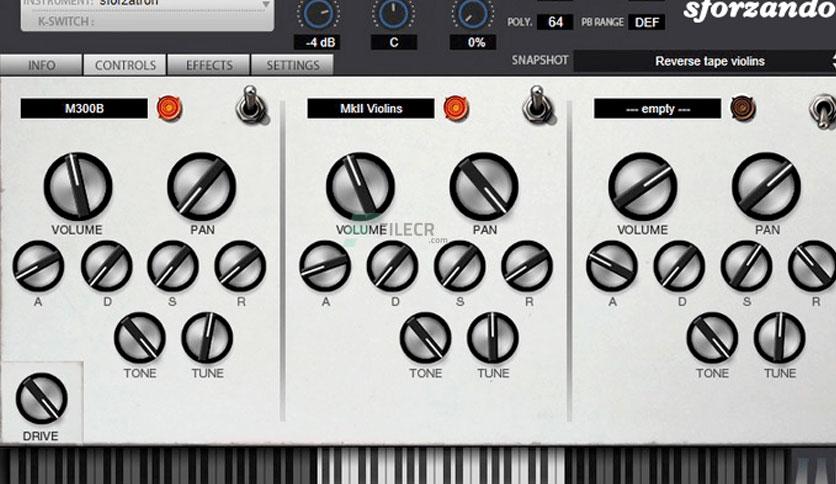This screenshot has width=836, height=484.
Task: Click the master volume knob above -4 dB
Action: [318, 14]
